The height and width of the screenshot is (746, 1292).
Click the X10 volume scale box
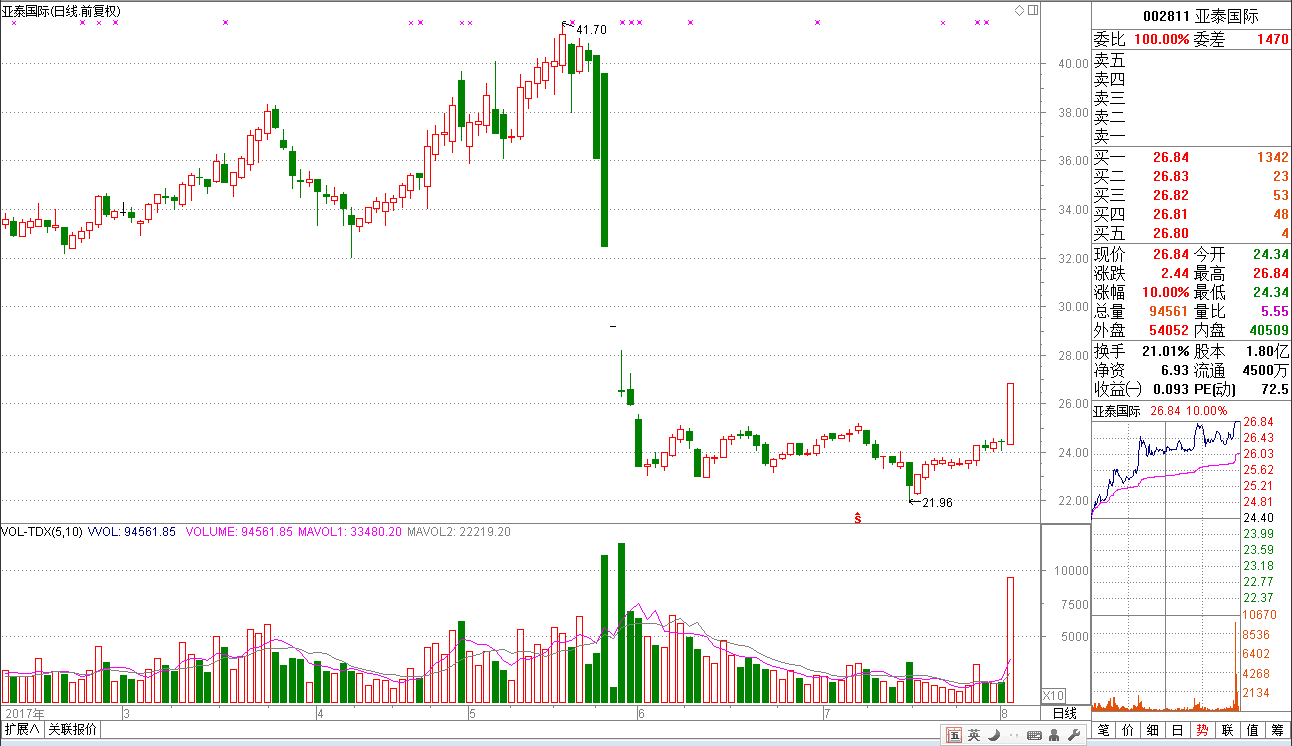click(x=1053, y=695)
